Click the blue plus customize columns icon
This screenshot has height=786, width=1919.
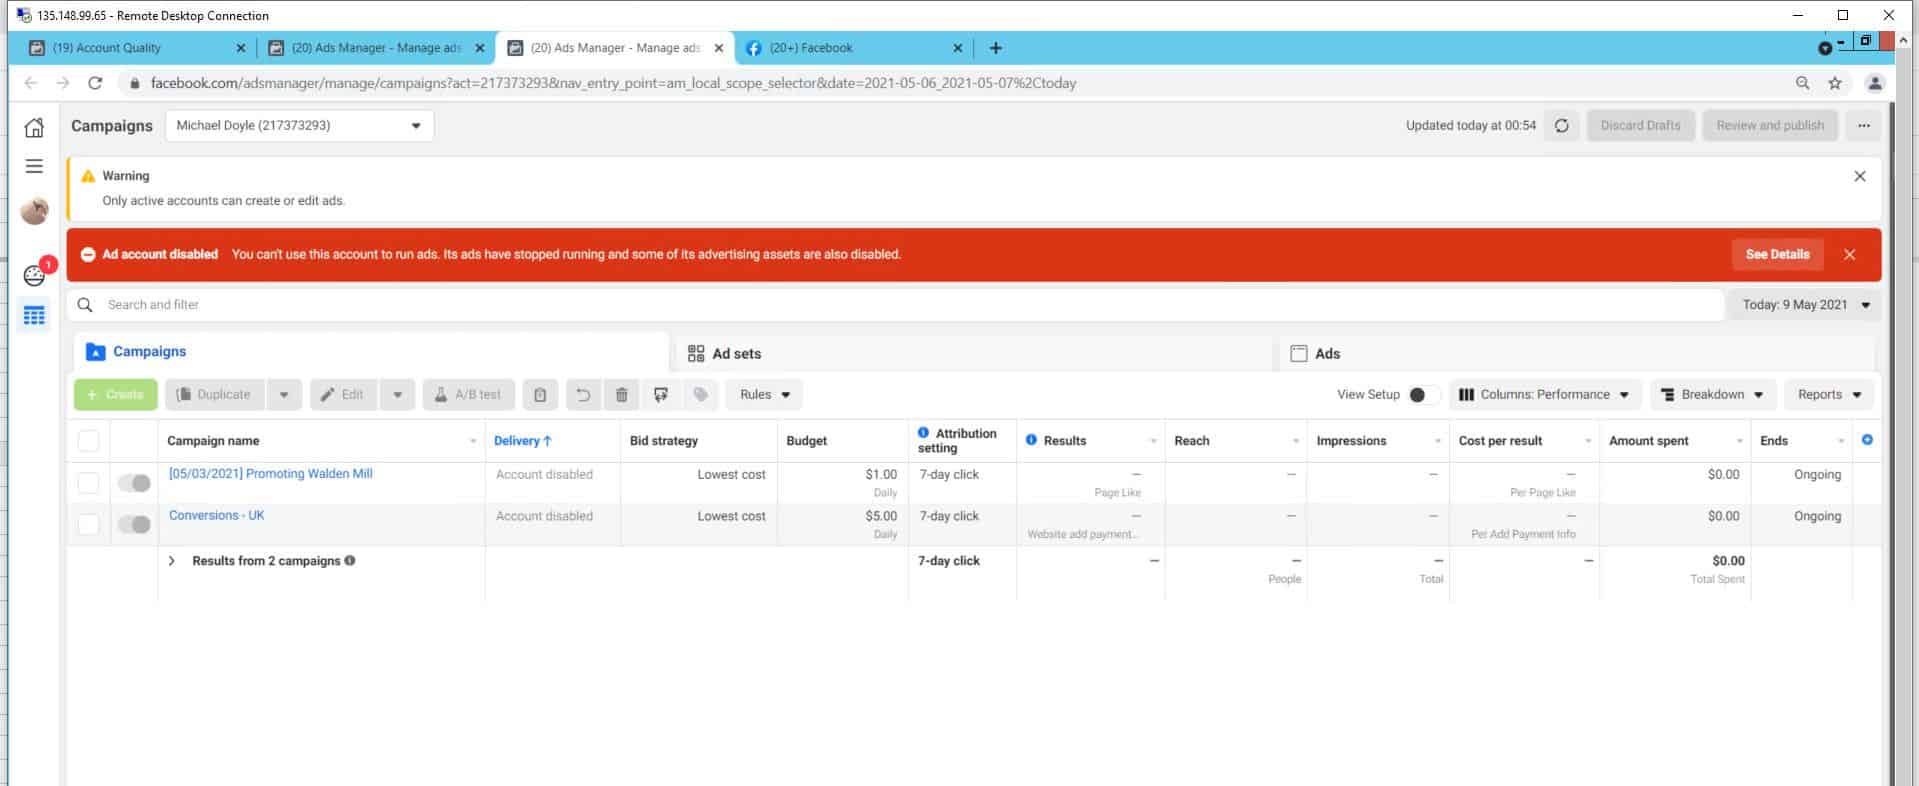coord(1866,440)
